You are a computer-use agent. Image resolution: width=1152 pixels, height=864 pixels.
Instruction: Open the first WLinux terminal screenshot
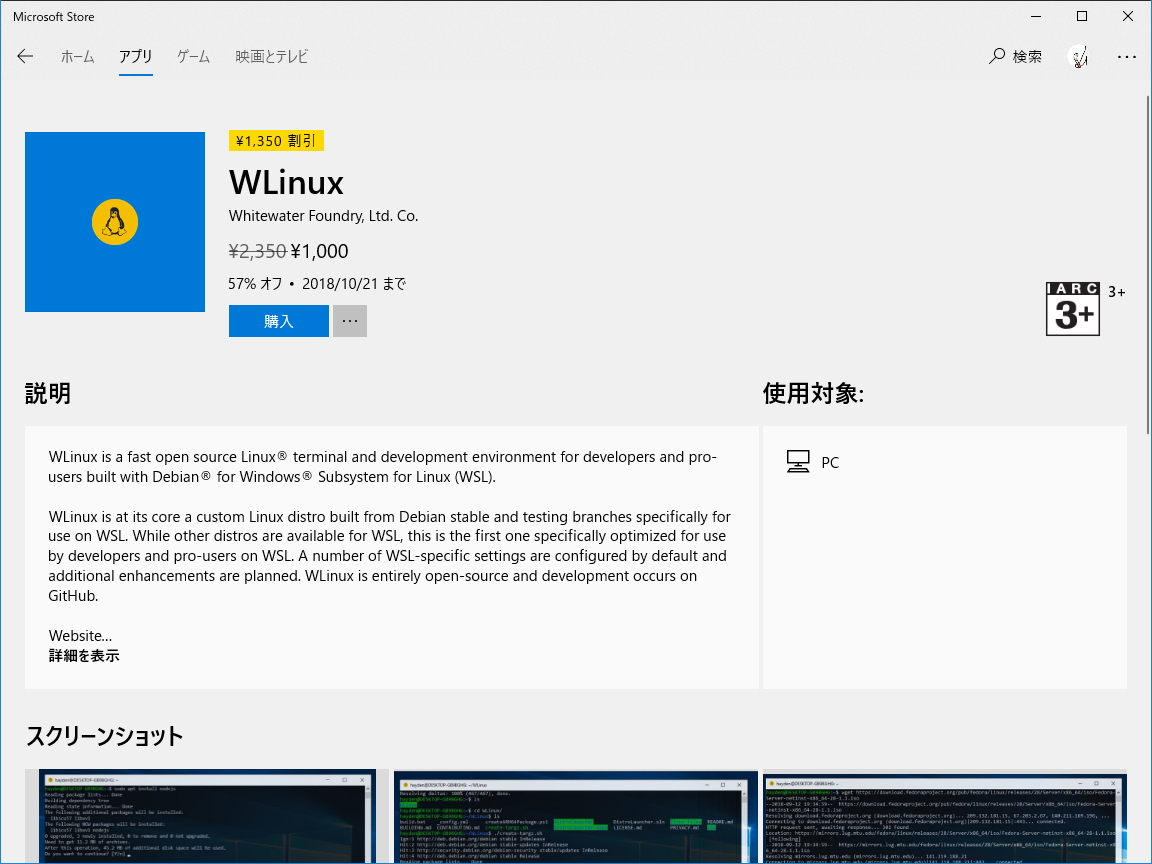click(x=206, y=817)
